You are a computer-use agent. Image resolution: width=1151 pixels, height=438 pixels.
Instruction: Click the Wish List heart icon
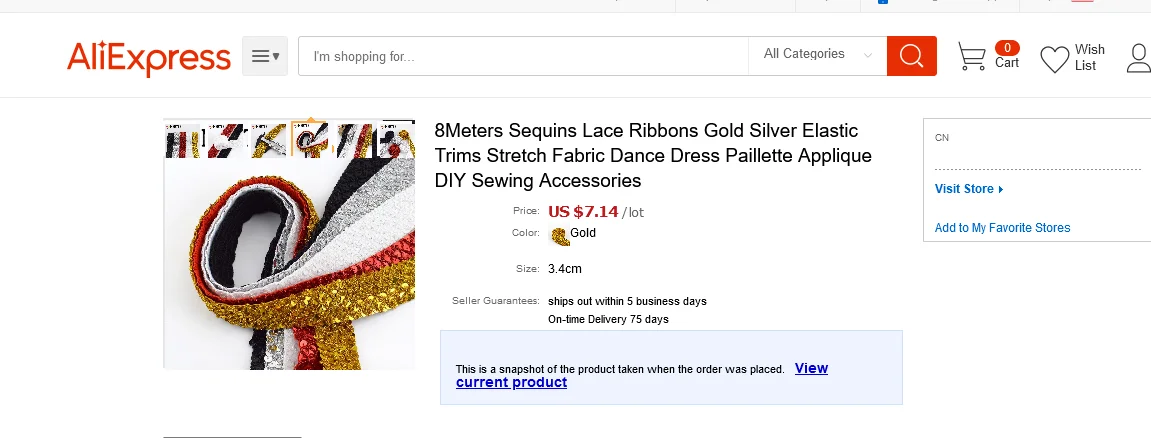click(1054, 59)
